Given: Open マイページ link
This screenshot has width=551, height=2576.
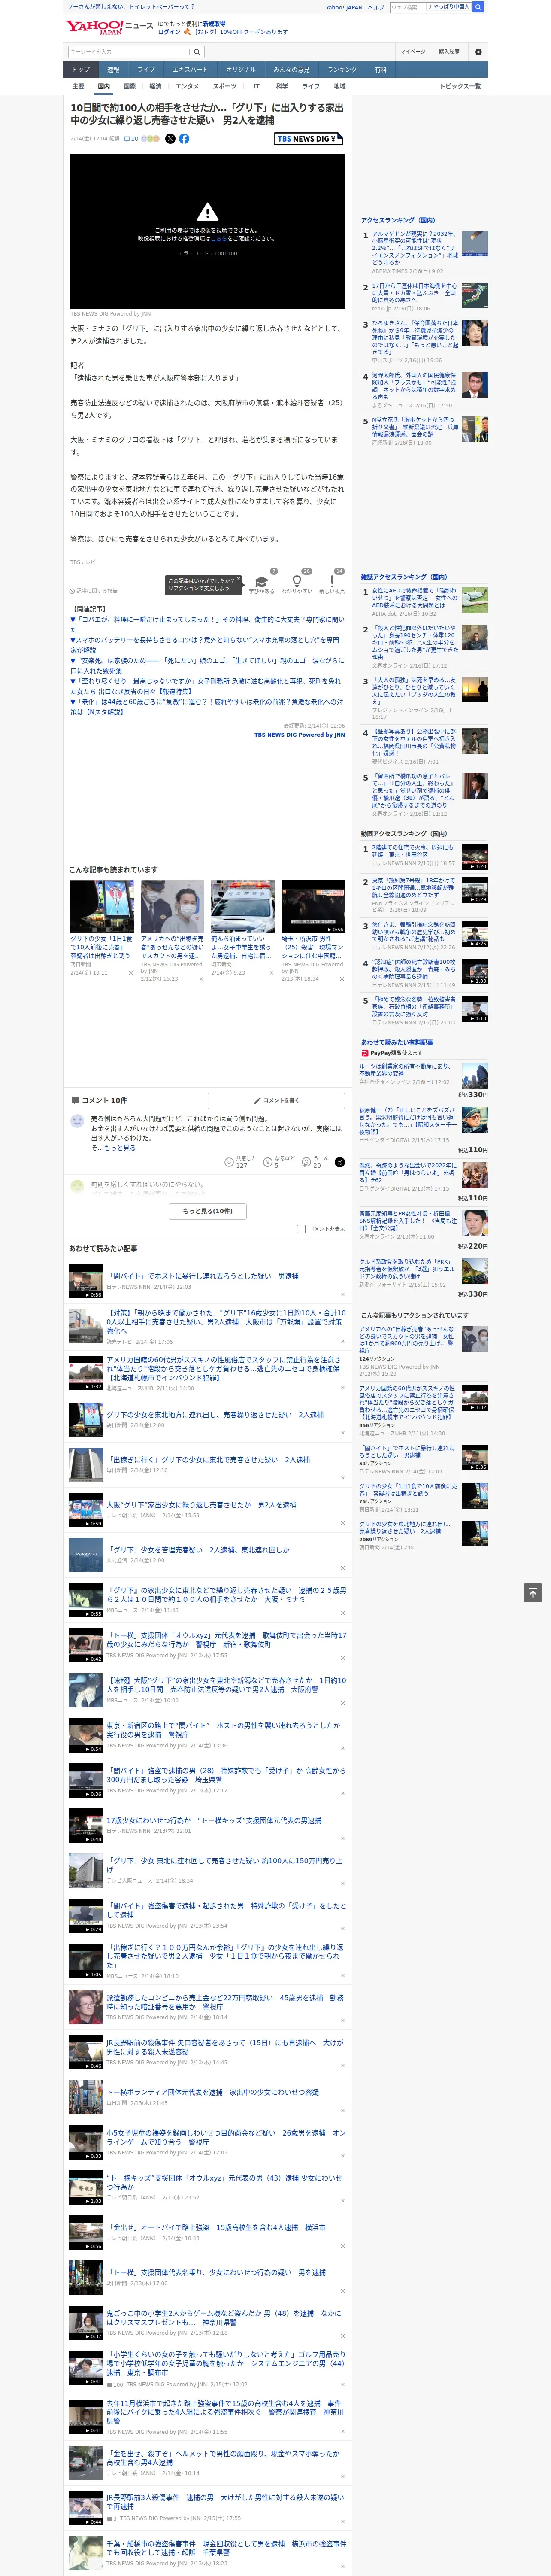Looking at the screenshot, I should point(412,51).
